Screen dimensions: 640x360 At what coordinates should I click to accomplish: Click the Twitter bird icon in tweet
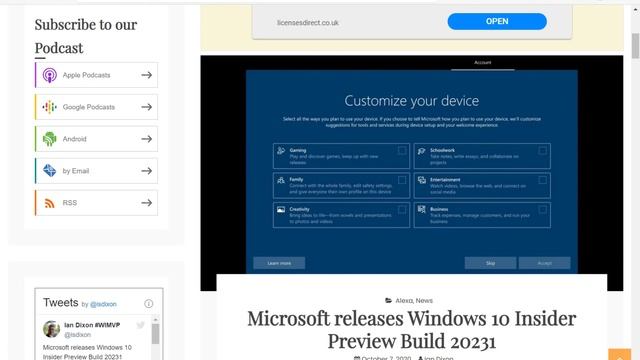140,325
